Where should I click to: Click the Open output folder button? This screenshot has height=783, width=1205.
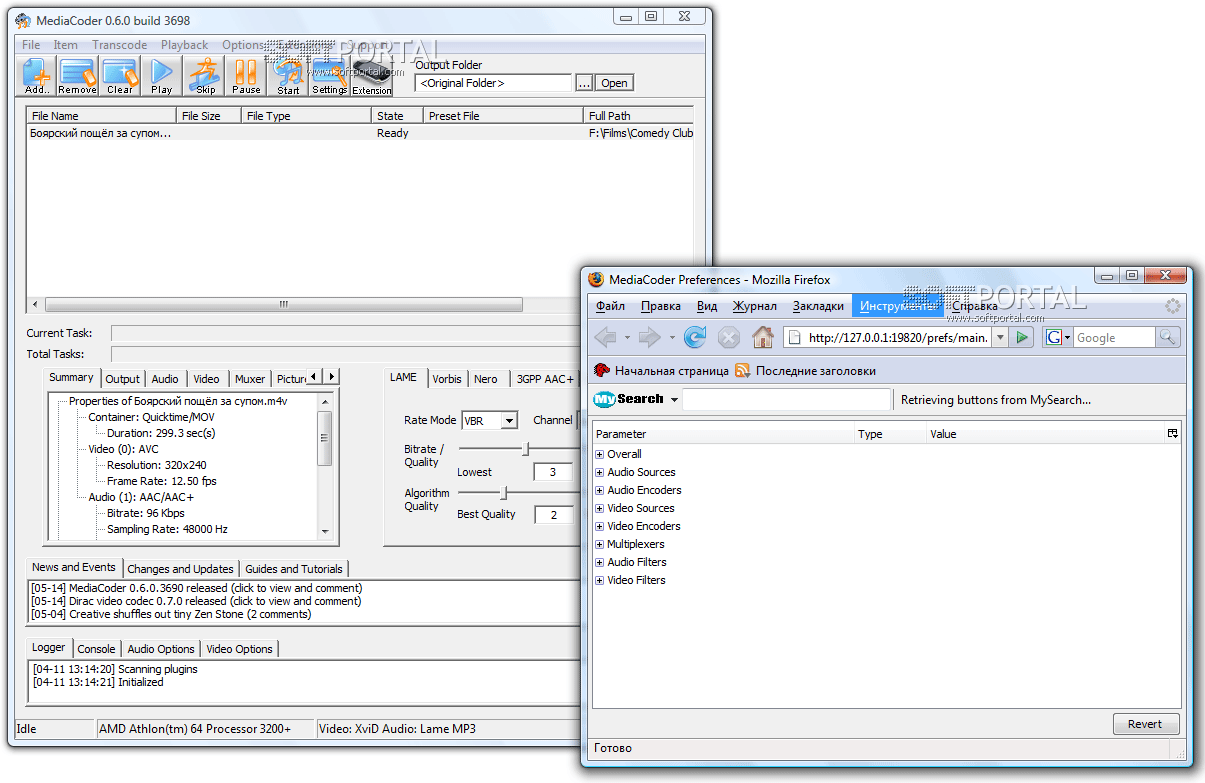pos(614,83)
